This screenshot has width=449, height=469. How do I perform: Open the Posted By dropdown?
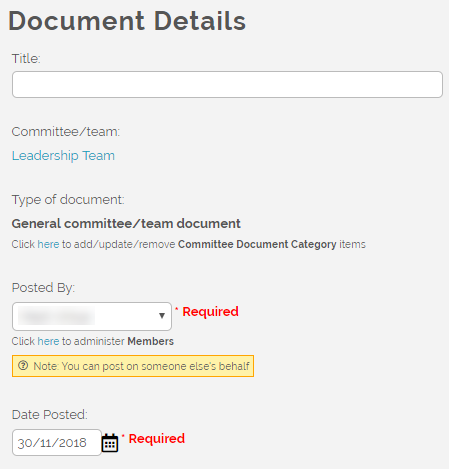click(x=92, y=316)
